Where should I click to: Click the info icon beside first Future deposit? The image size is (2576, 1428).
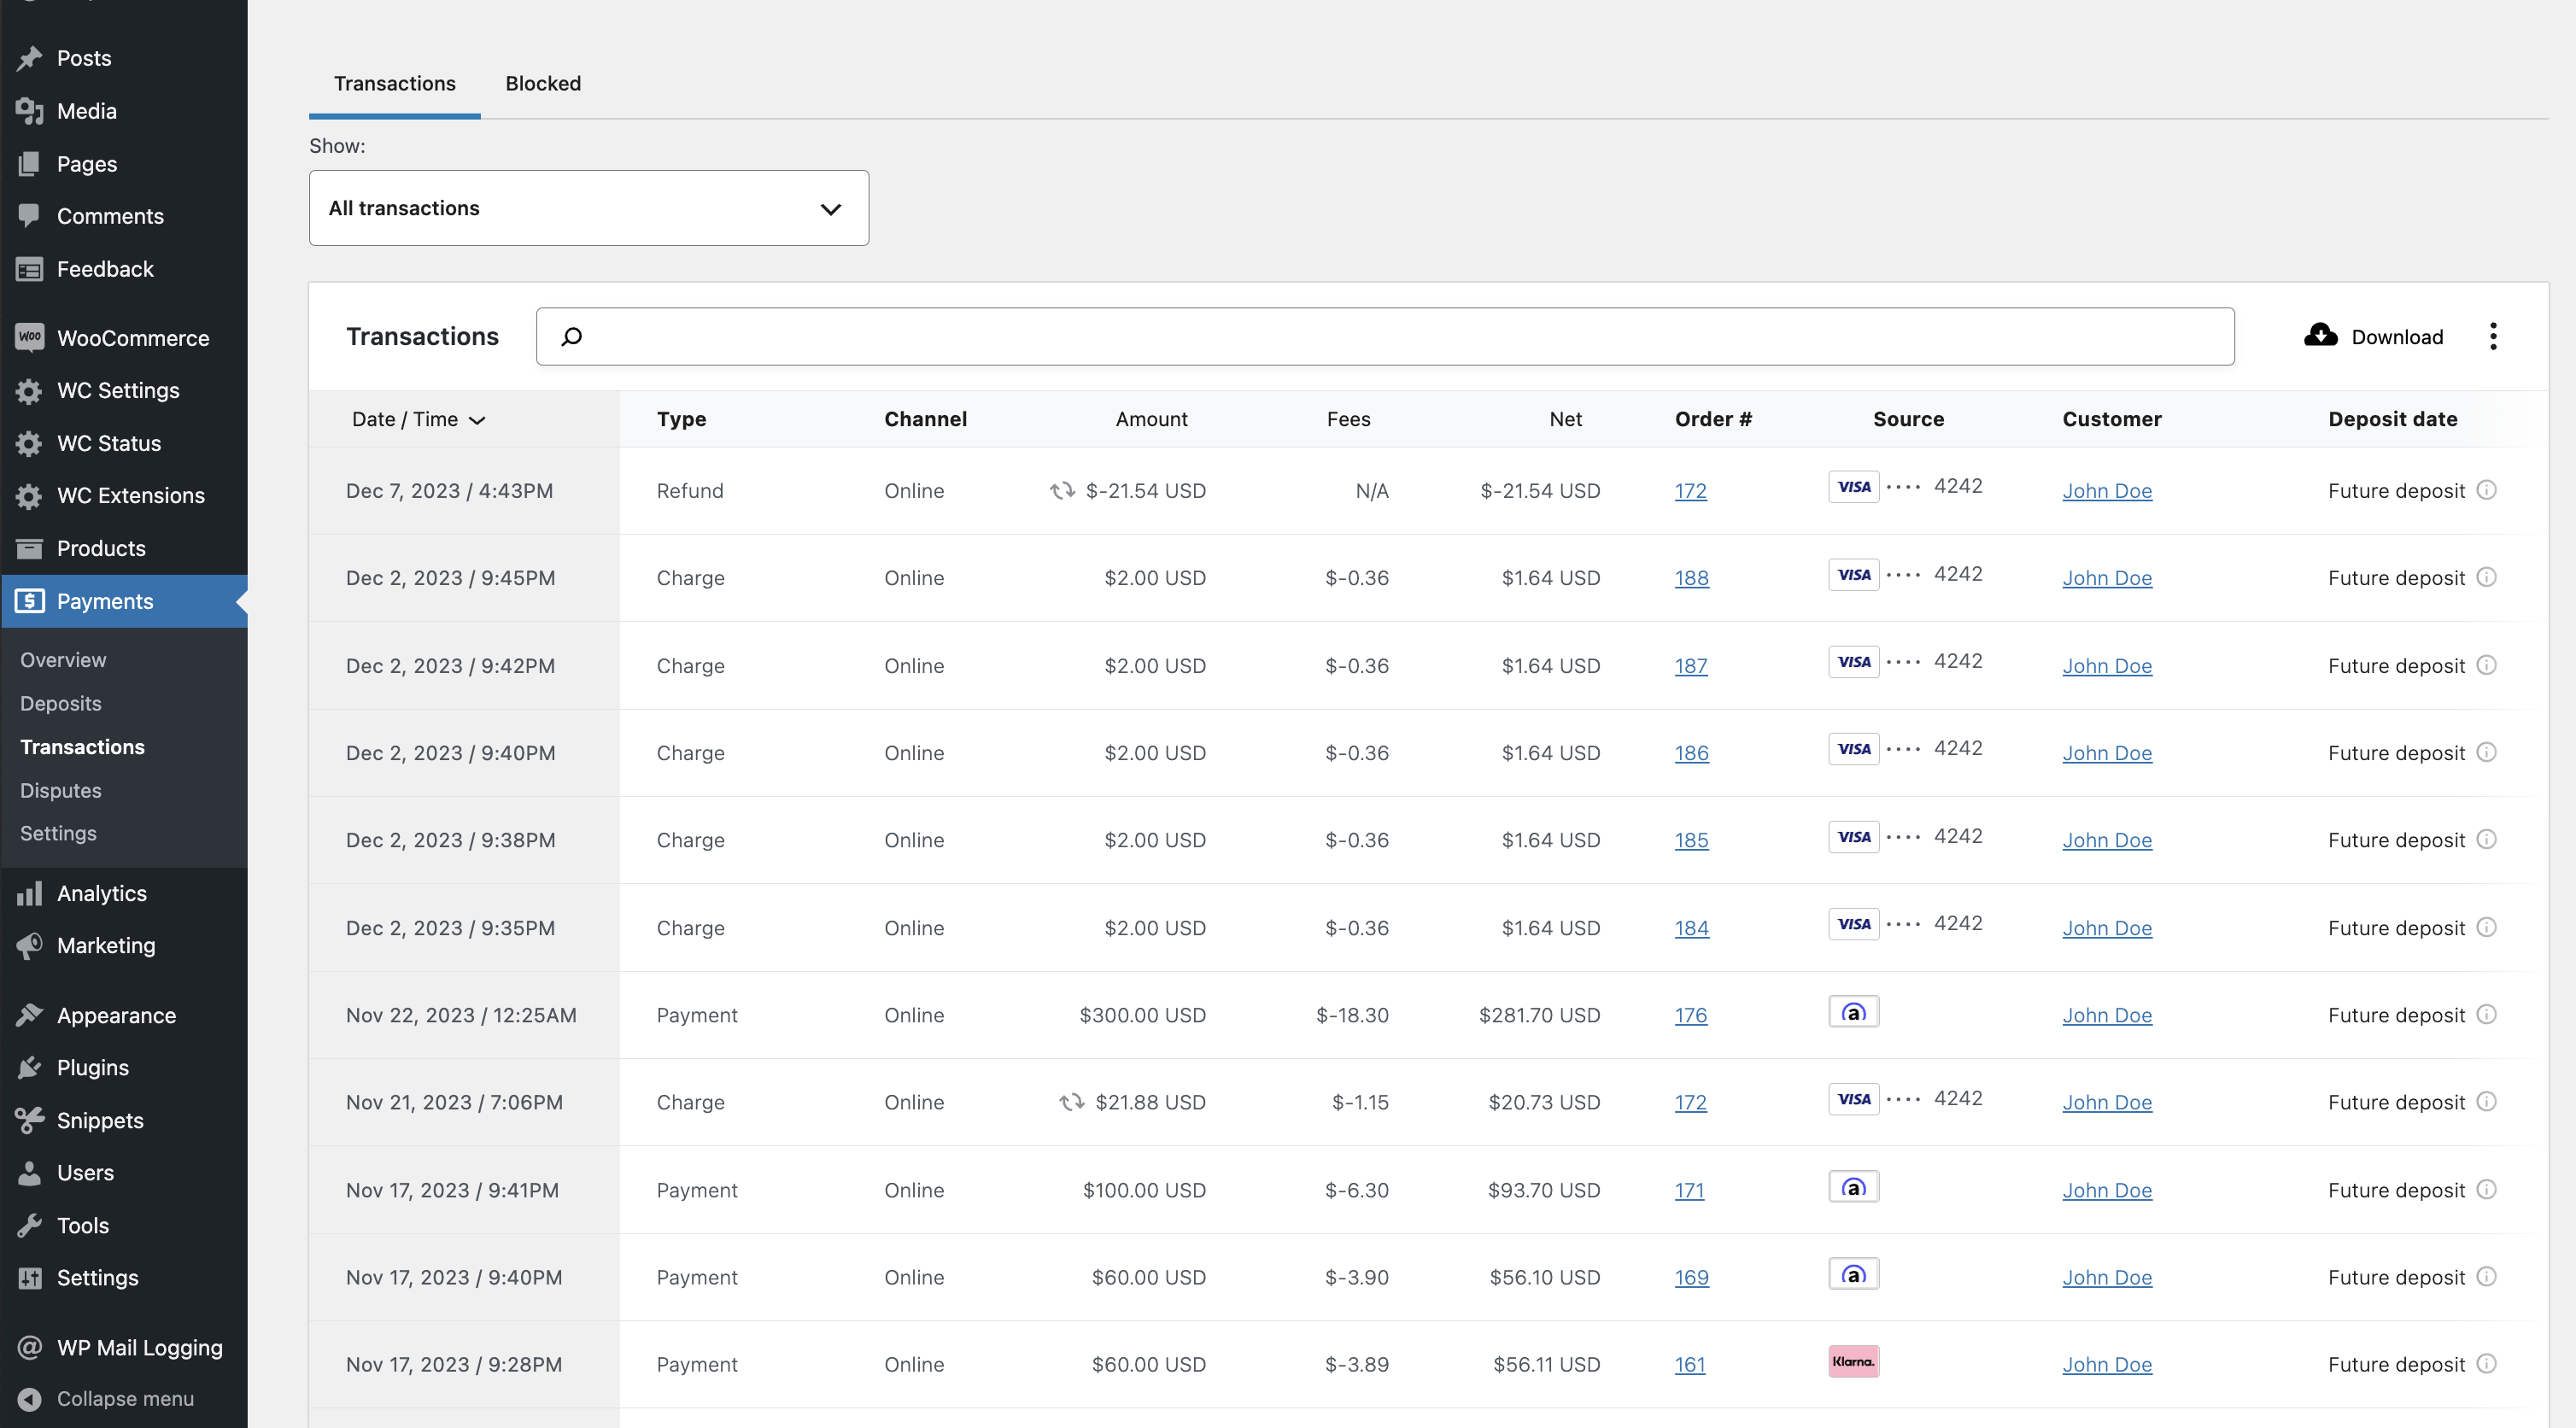tap(2487, 490)
